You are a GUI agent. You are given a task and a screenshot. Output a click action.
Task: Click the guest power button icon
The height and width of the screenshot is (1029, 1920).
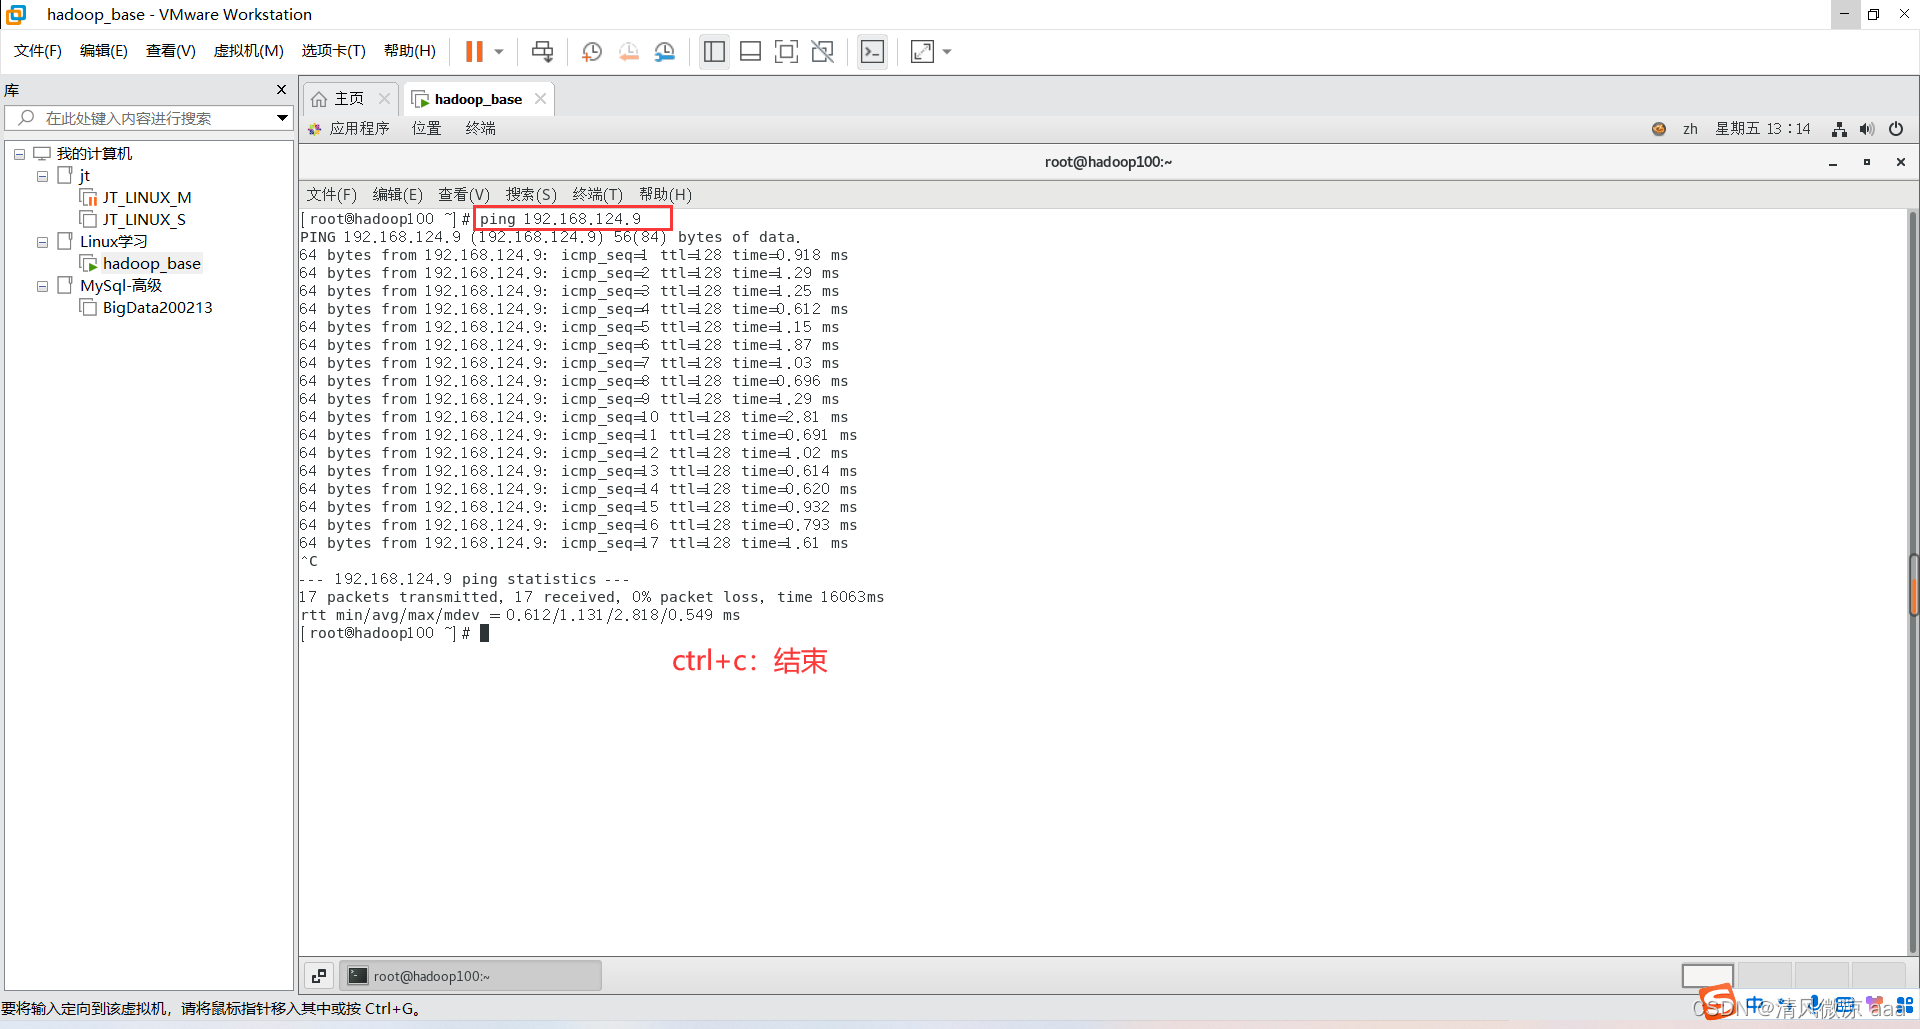pos(1896,129)
